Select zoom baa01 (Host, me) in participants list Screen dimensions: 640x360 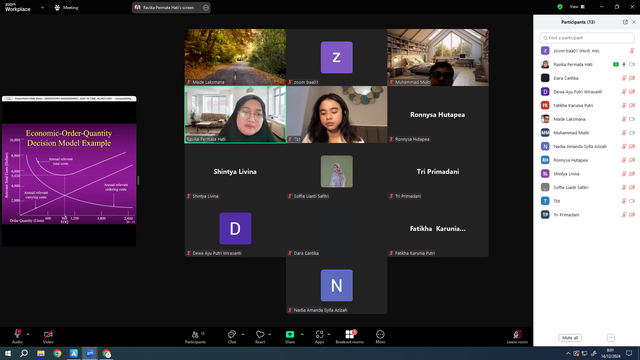pos(587,51)
